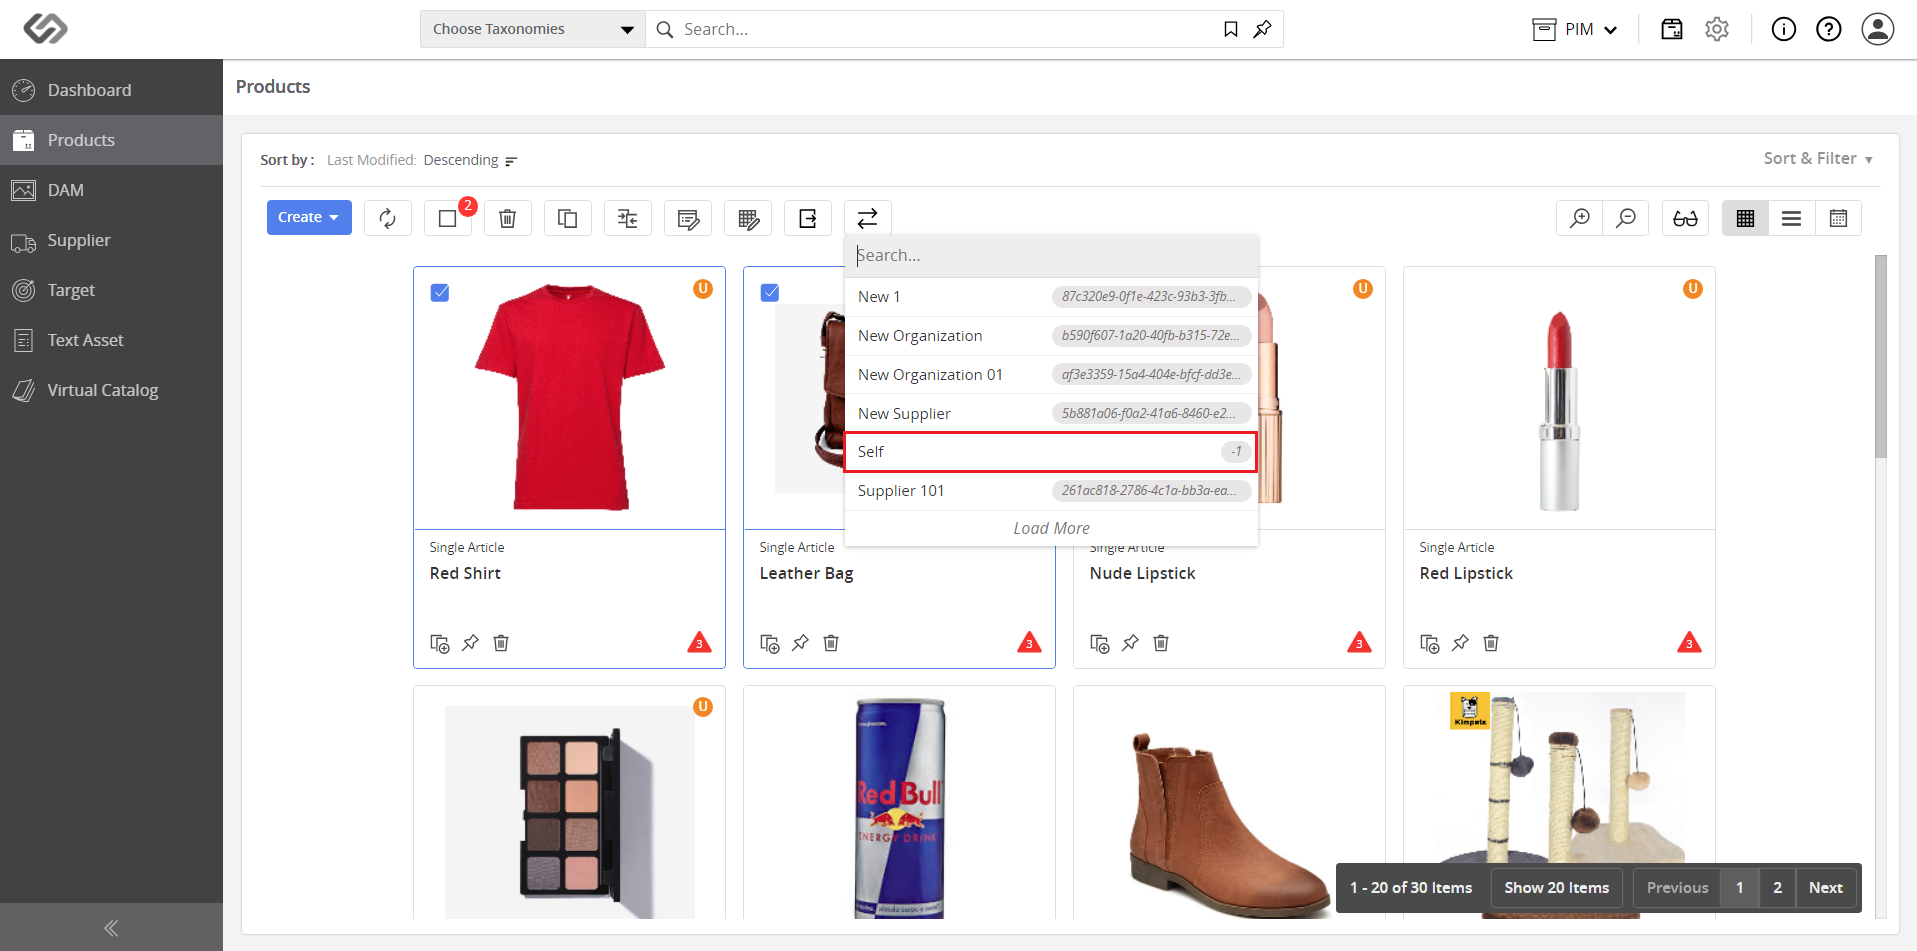Click the bookmark icon in search bar
1917x951 pixels.
pos(1231,29)
